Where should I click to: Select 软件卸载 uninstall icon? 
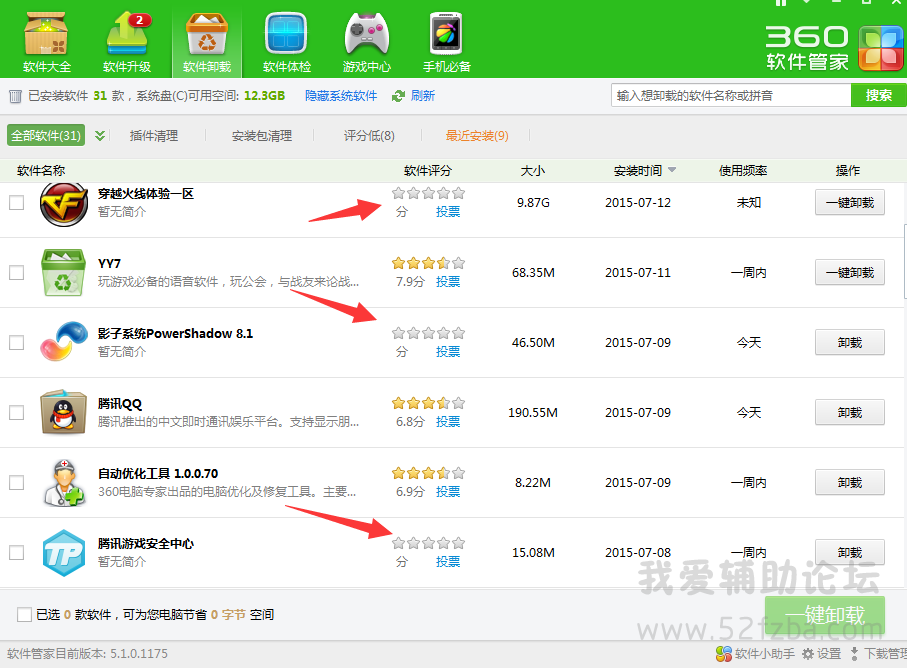pyautogui.click(x=207, y=42)
